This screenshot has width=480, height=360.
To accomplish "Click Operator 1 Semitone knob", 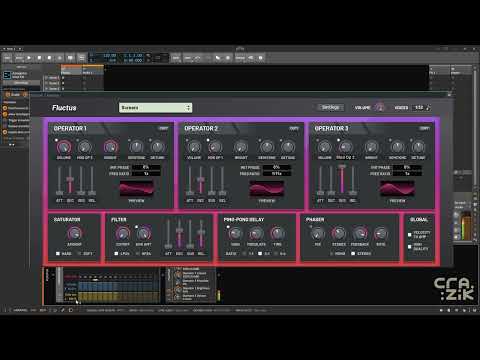I will click(x=136, y=147).
